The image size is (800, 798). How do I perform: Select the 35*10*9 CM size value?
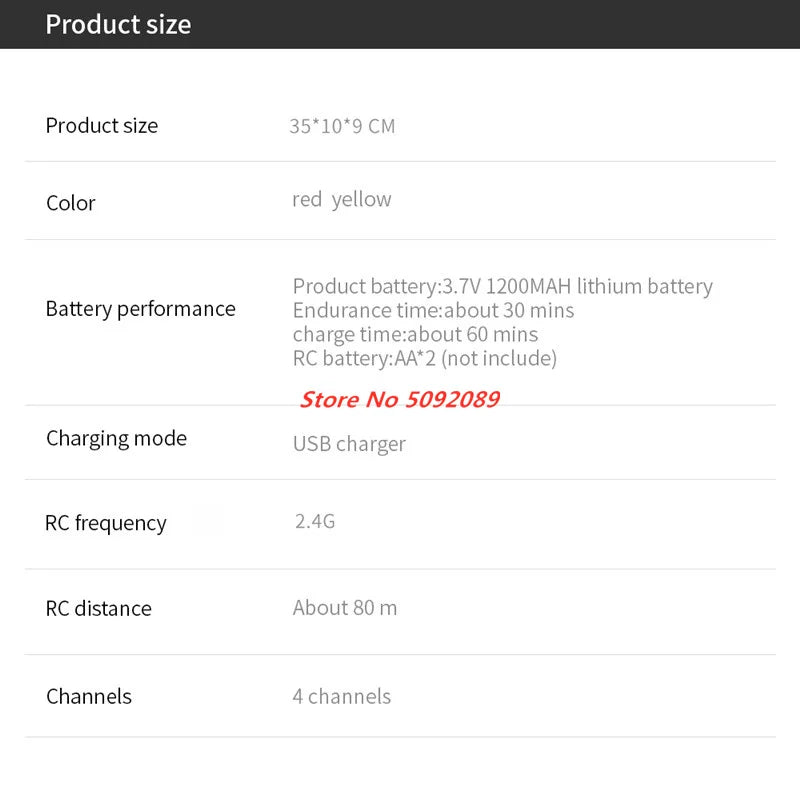pos(342,126)
